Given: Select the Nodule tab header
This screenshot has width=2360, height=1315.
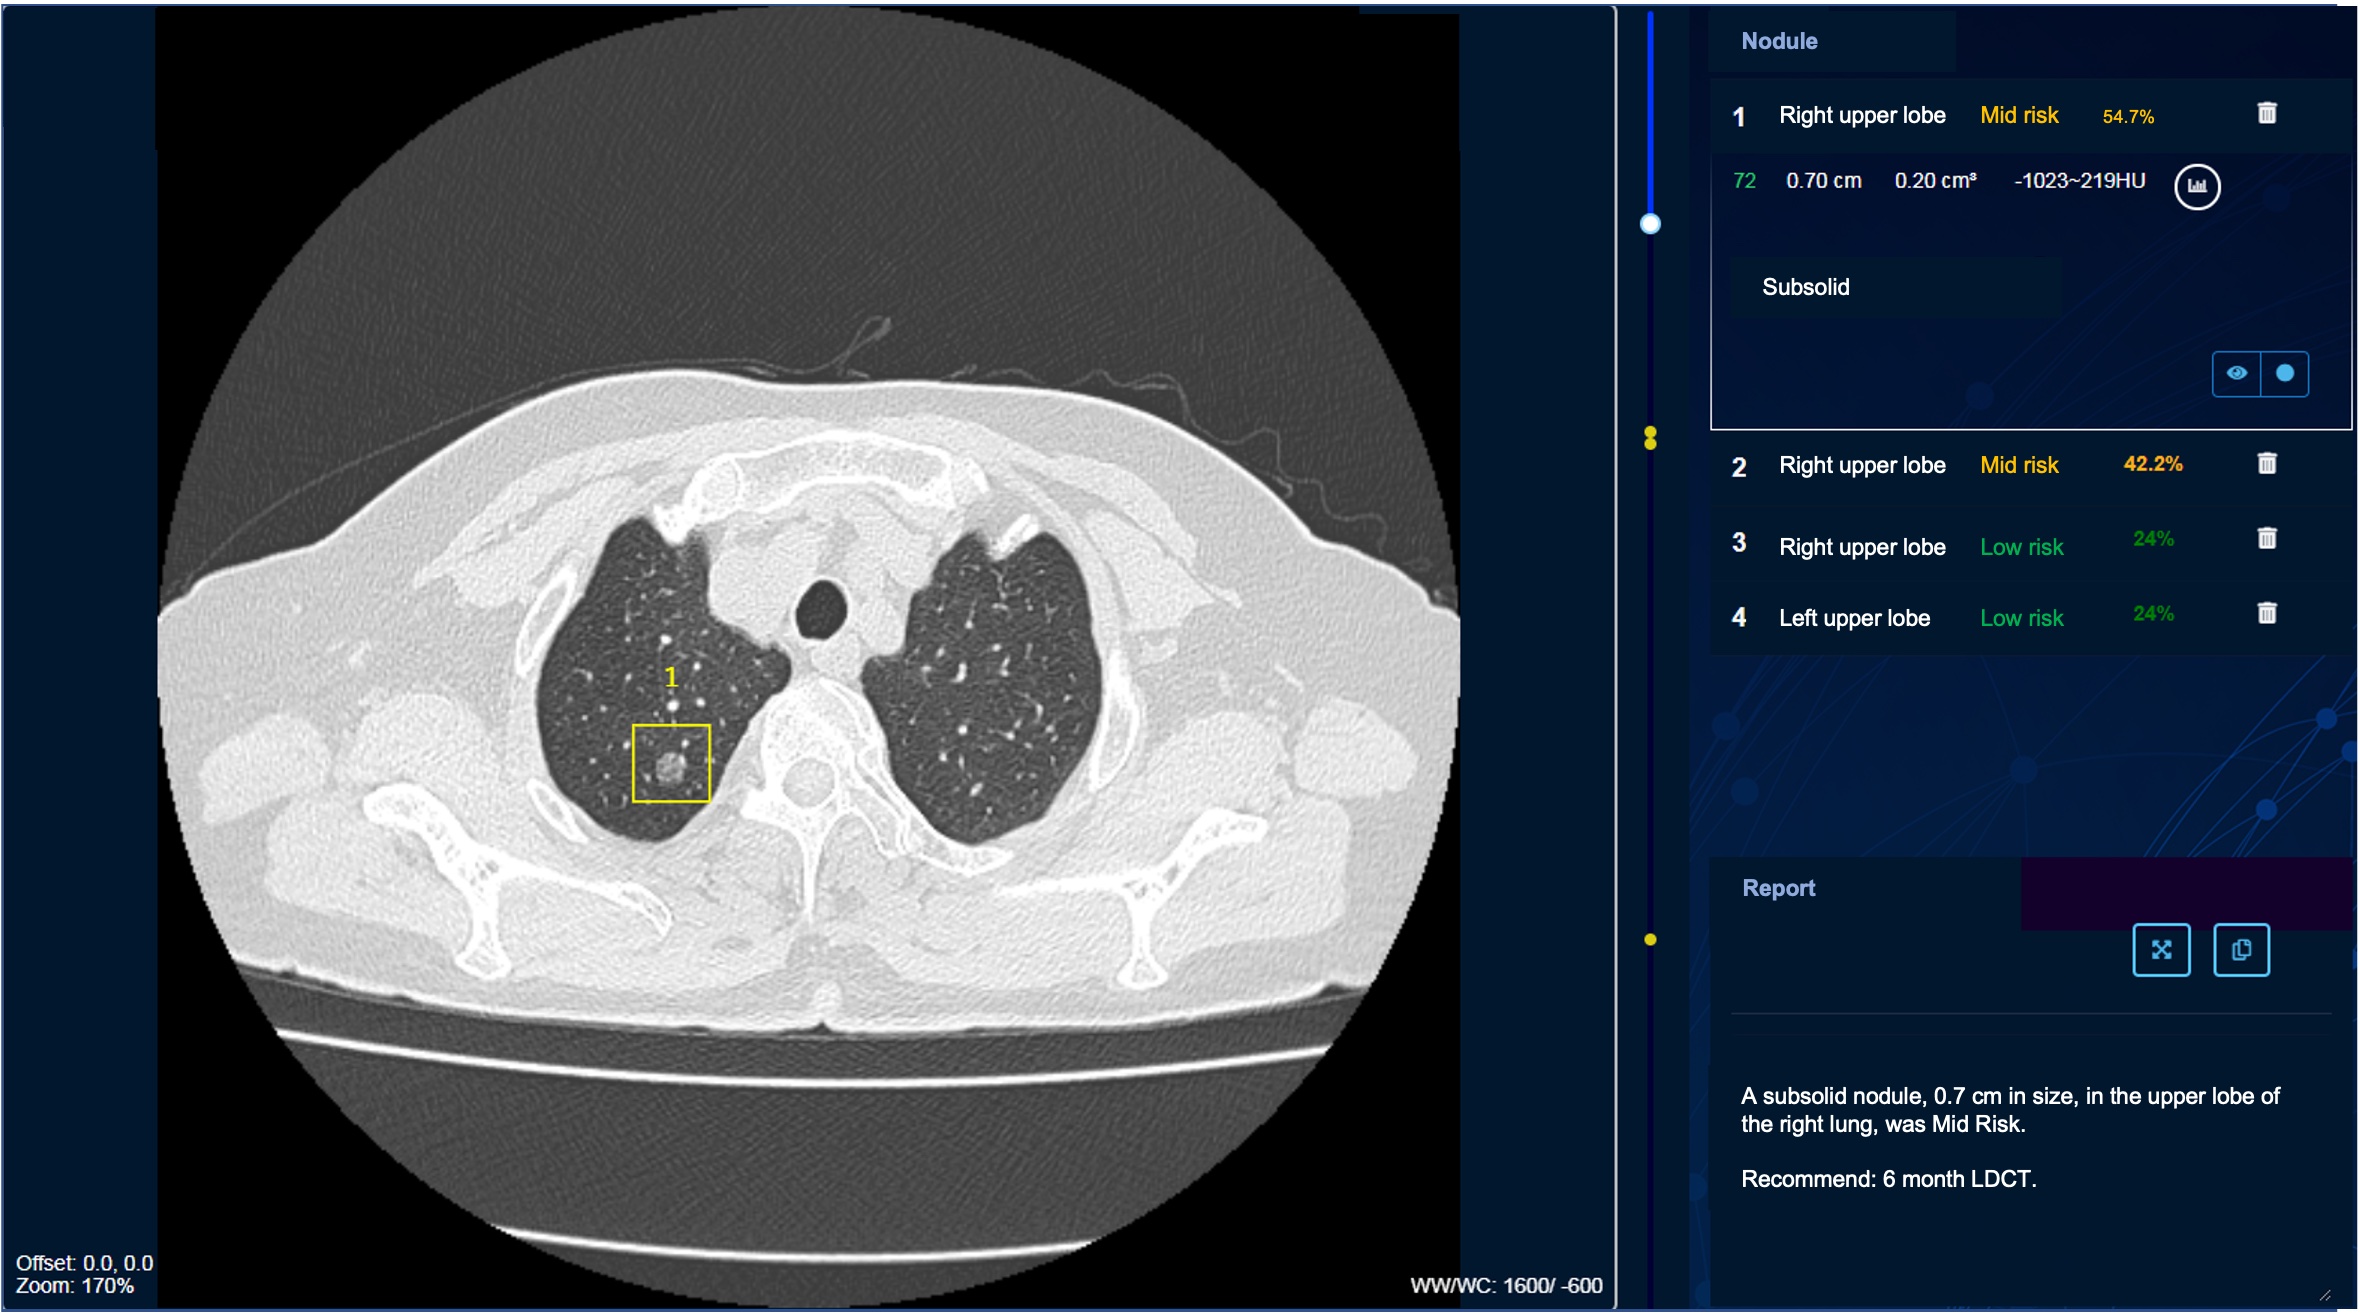Looking at the screenshot, I should coord(1779,41).
